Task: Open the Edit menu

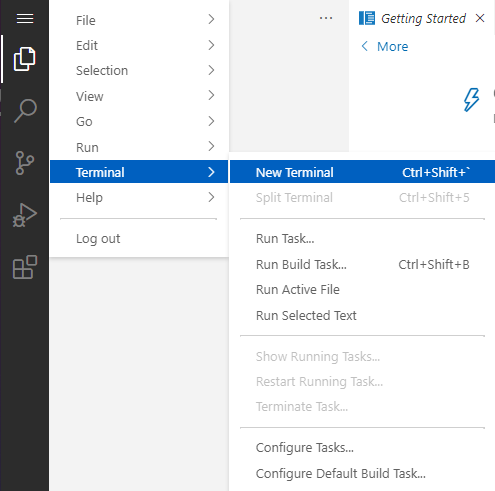Action: tap(139, 45)
